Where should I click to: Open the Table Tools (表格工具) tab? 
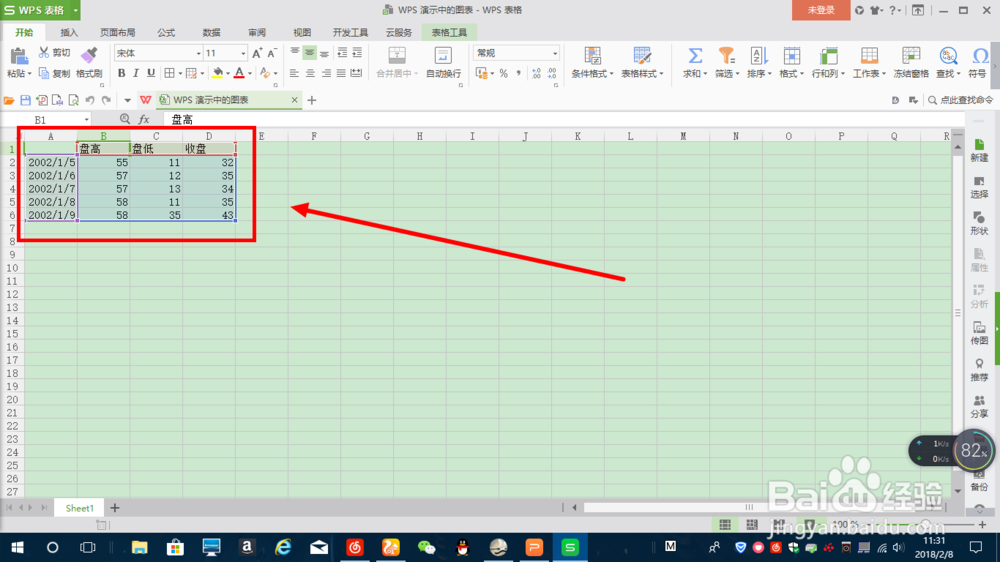point(449,33)
